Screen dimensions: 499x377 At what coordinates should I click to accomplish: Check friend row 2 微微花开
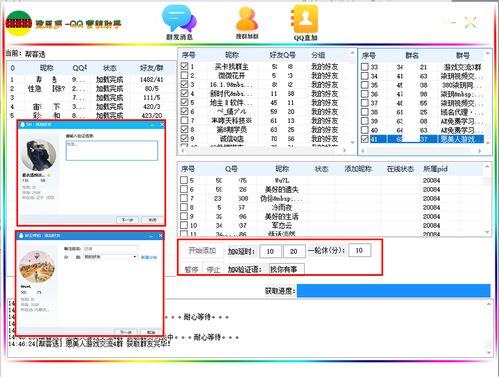(x=184, y=75)
